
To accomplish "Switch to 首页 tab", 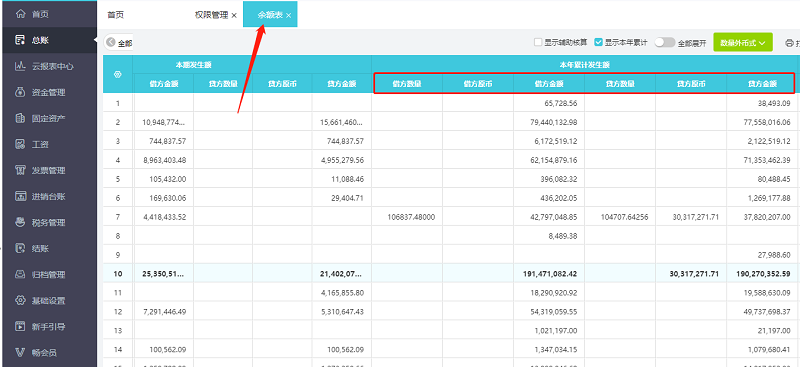I will [115, 15].
